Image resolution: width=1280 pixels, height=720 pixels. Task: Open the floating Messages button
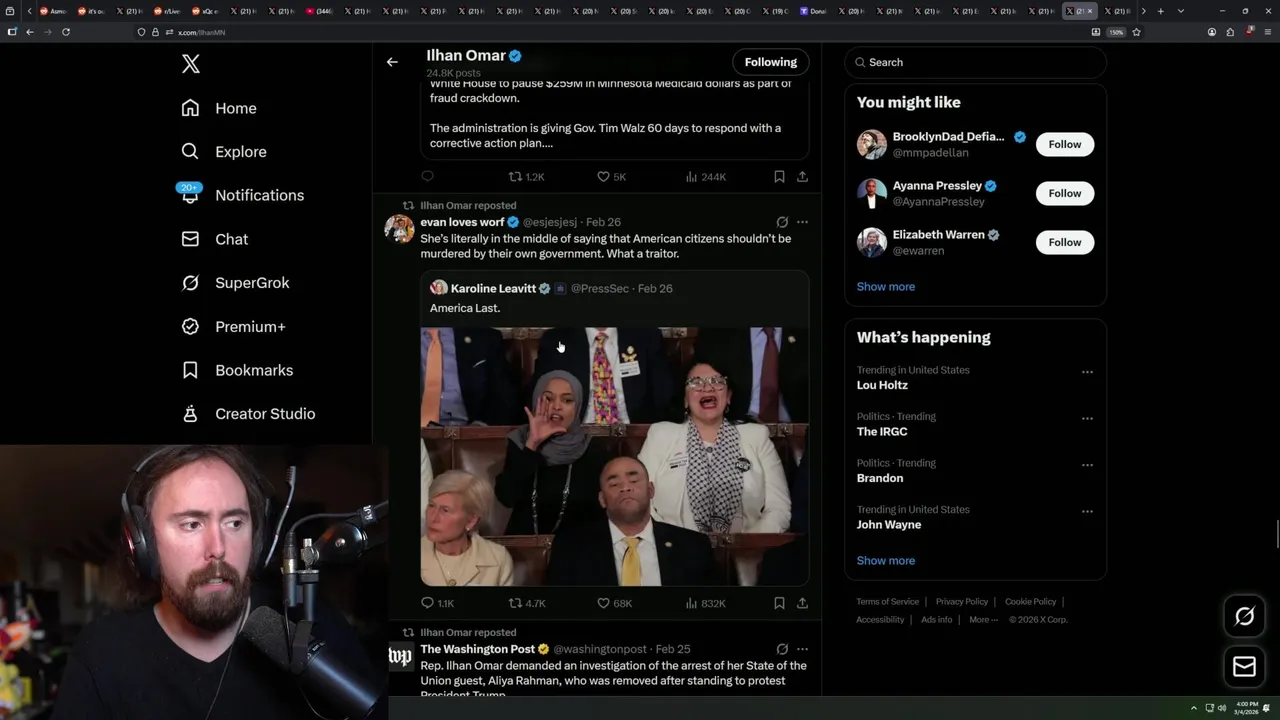tap(1244, 666)
